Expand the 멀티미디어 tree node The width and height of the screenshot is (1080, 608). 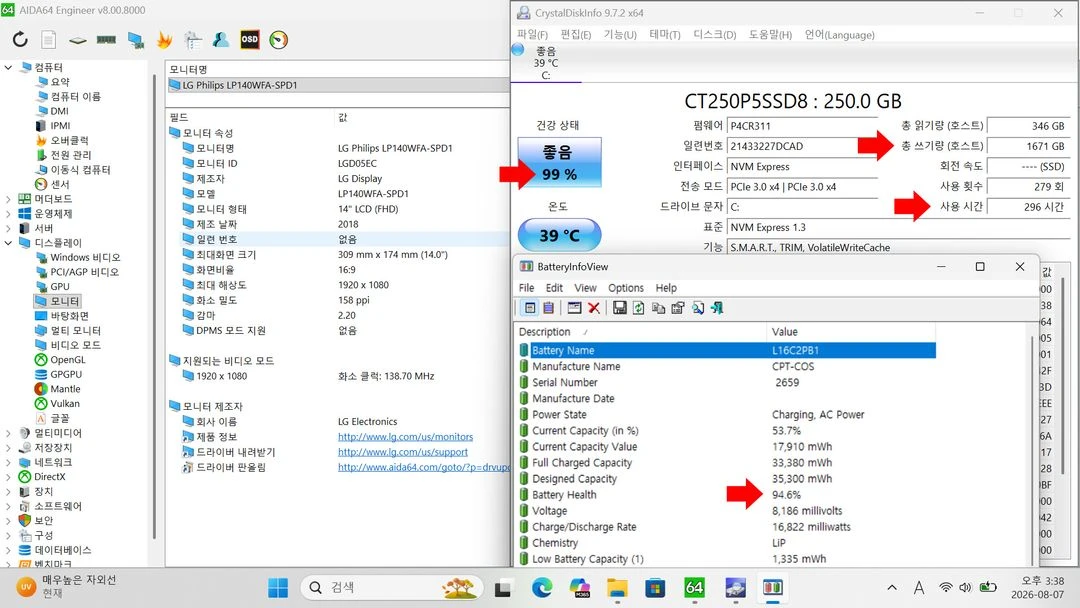tap(8, 433)
